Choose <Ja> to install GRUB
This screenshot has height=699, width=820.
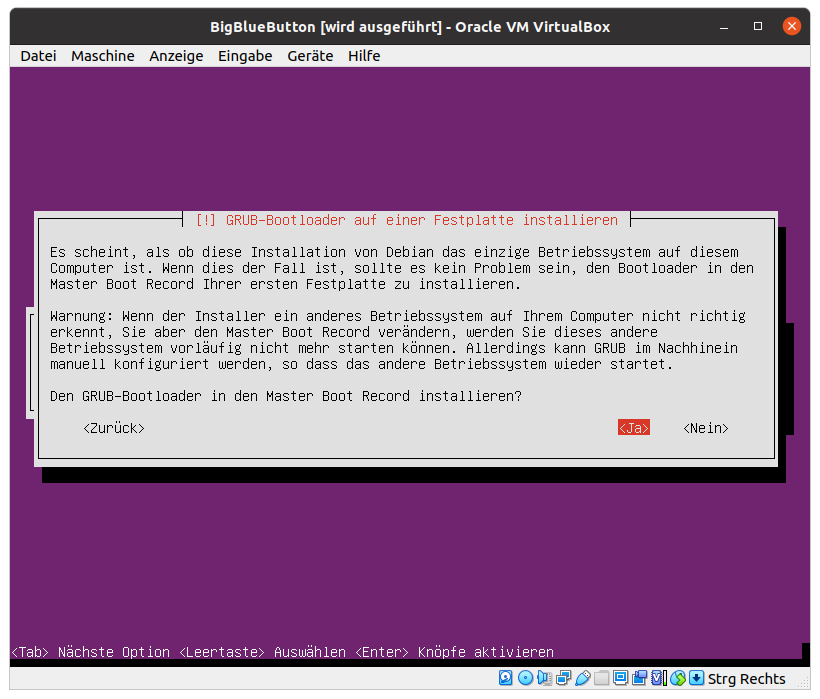click(x=634, y=428)
